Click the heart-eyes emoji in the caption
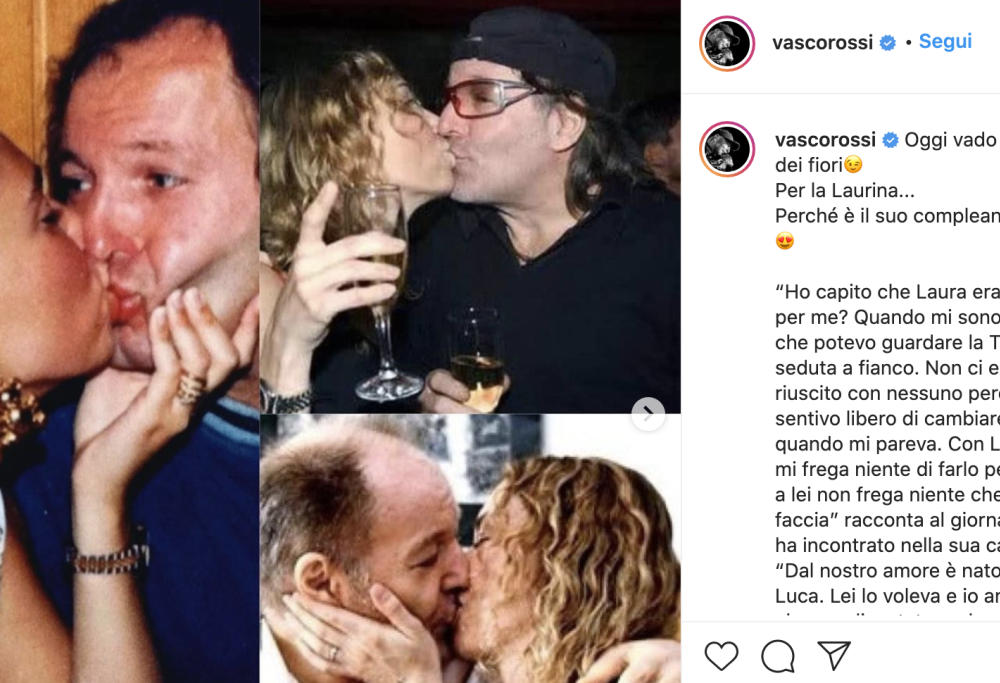 tap(785, 241)
